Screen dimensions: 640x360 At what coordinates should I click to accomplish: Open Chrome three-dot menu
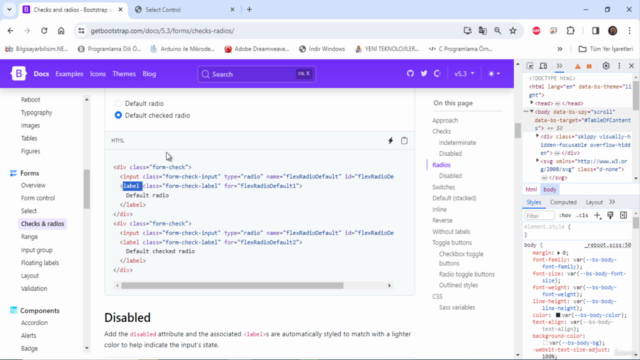click(x=630, y=31)
